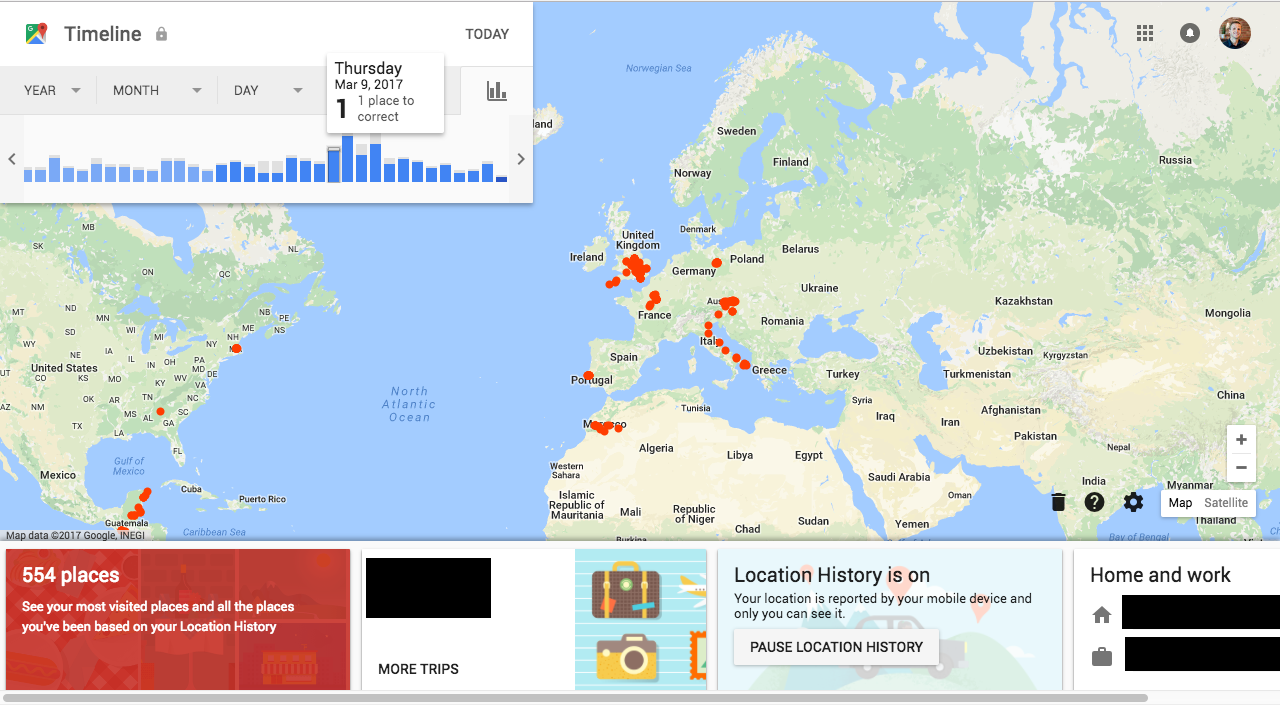Open the notifications bell
The height and width of the screenshot is (705, 1280).
1190,33
